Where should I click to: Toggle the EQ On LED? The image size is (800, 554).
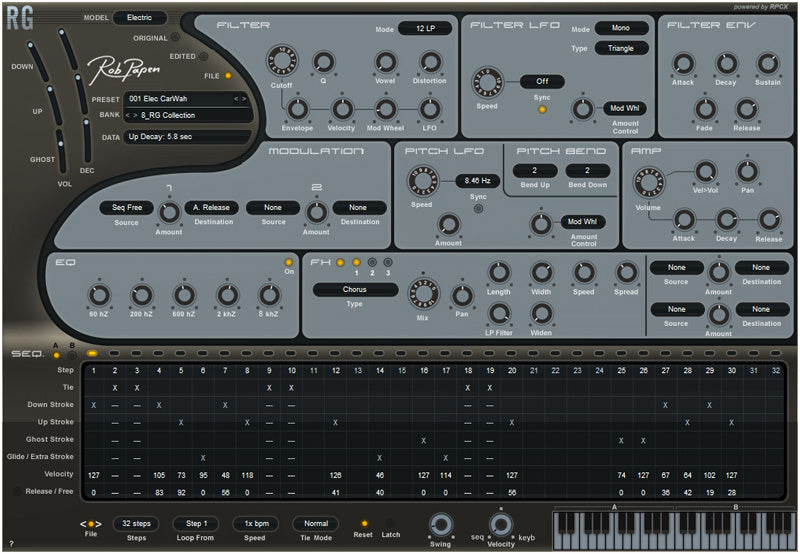pyautogui.click(x=287, y=263)
